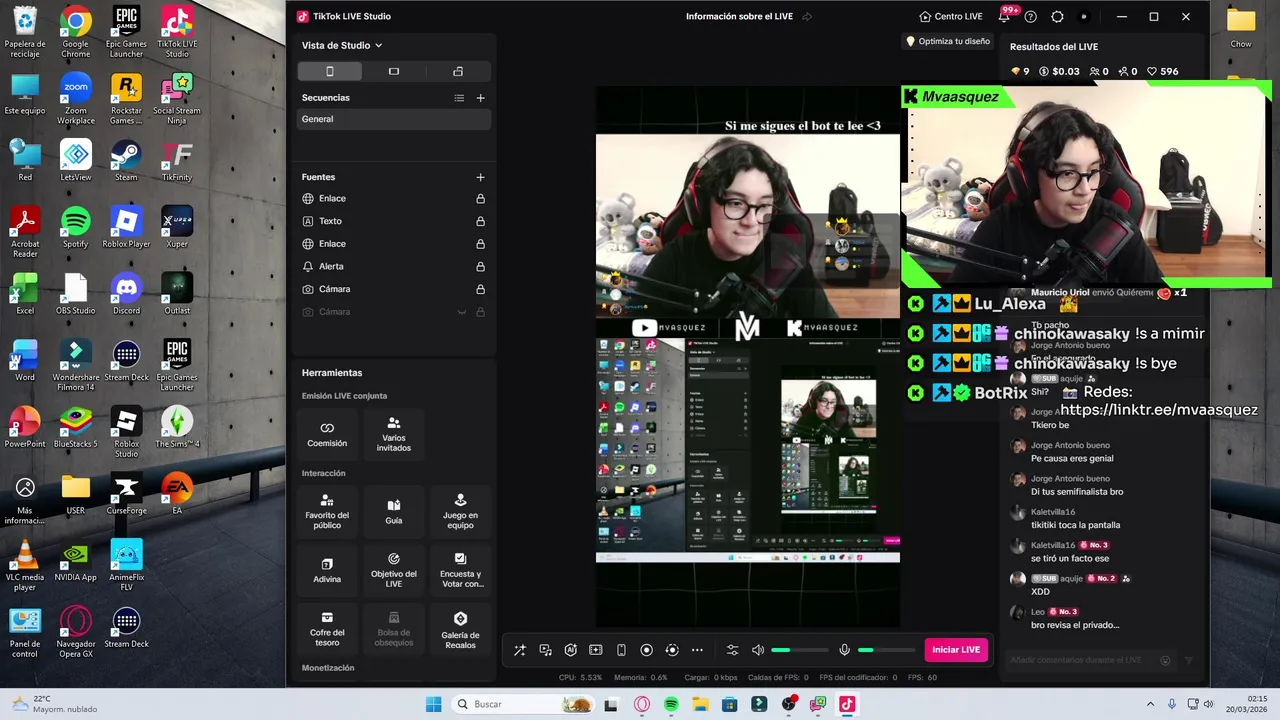Screen dimensions: 1280x720
Task: Click the record button in bottom toolbar
Action: click(x=646, y=650)
